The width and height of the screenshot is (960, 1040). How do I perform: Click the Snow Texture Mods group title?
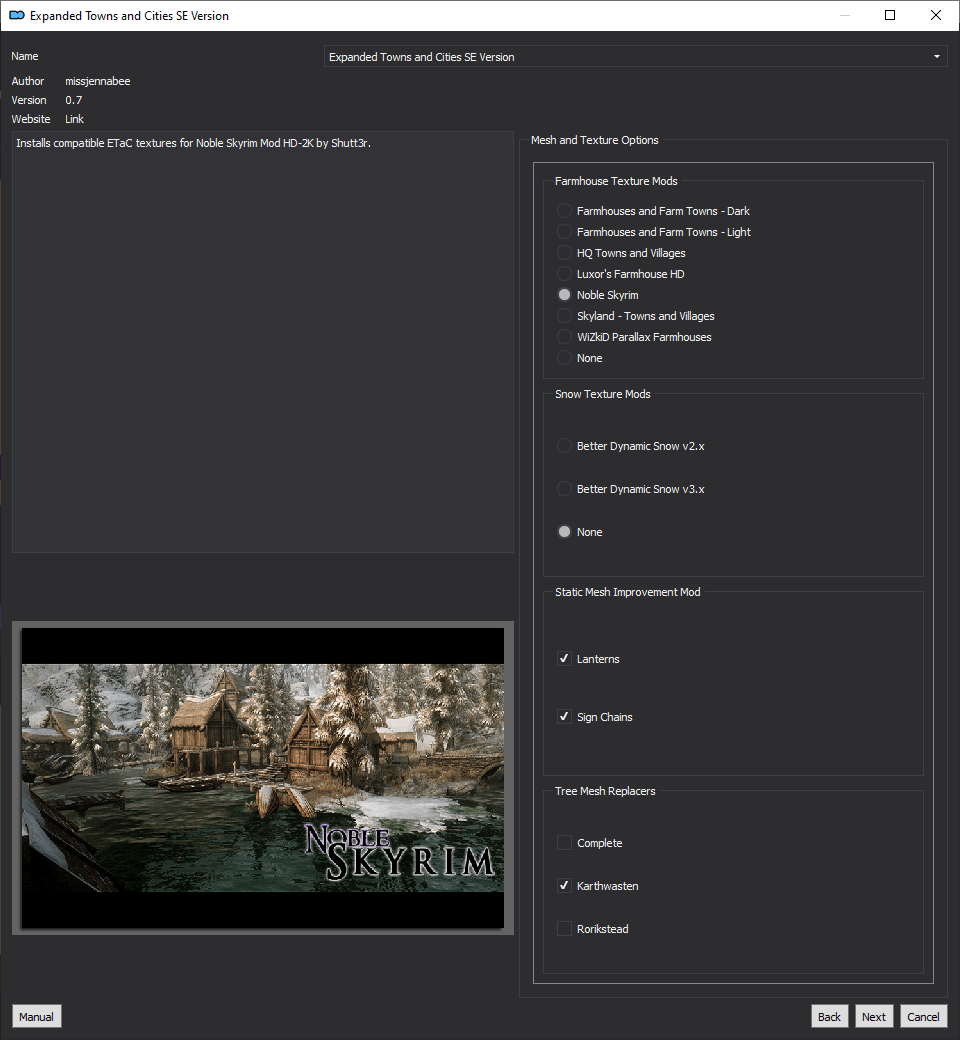(602, 394)
